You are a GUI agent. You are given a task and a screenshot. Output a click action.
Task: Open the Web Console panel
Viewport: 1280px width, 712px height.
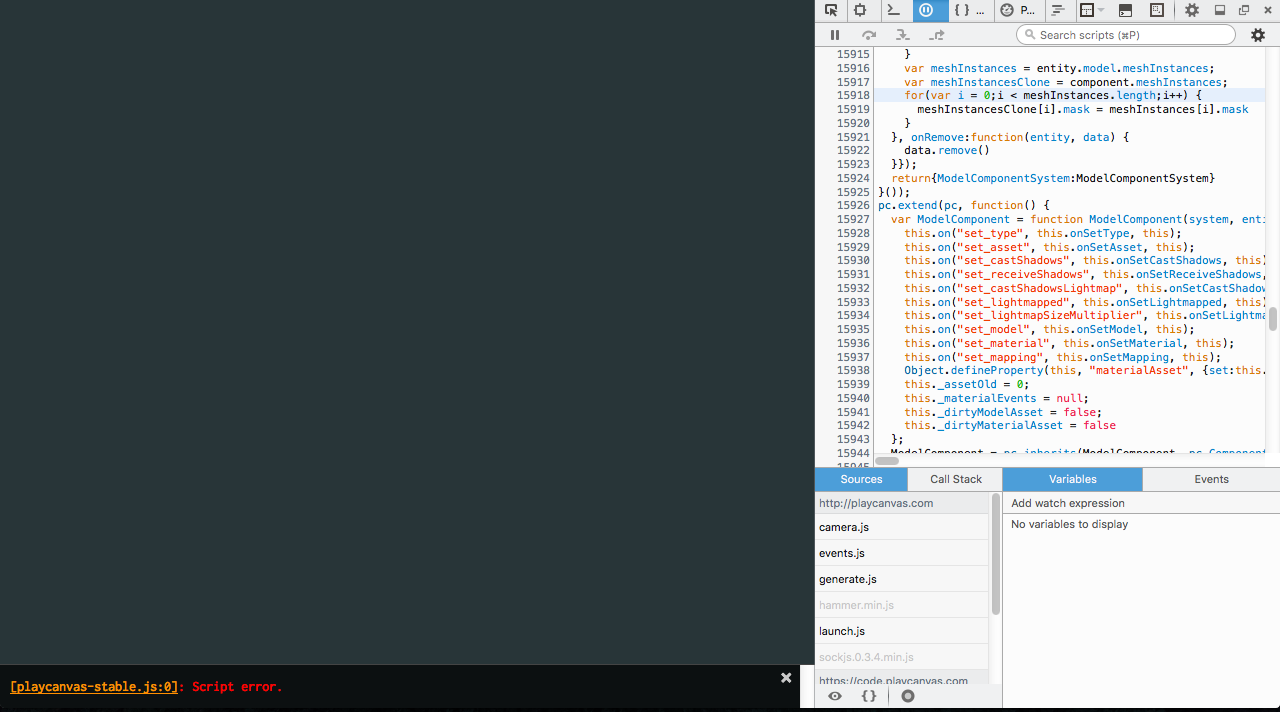coord(893,10)
